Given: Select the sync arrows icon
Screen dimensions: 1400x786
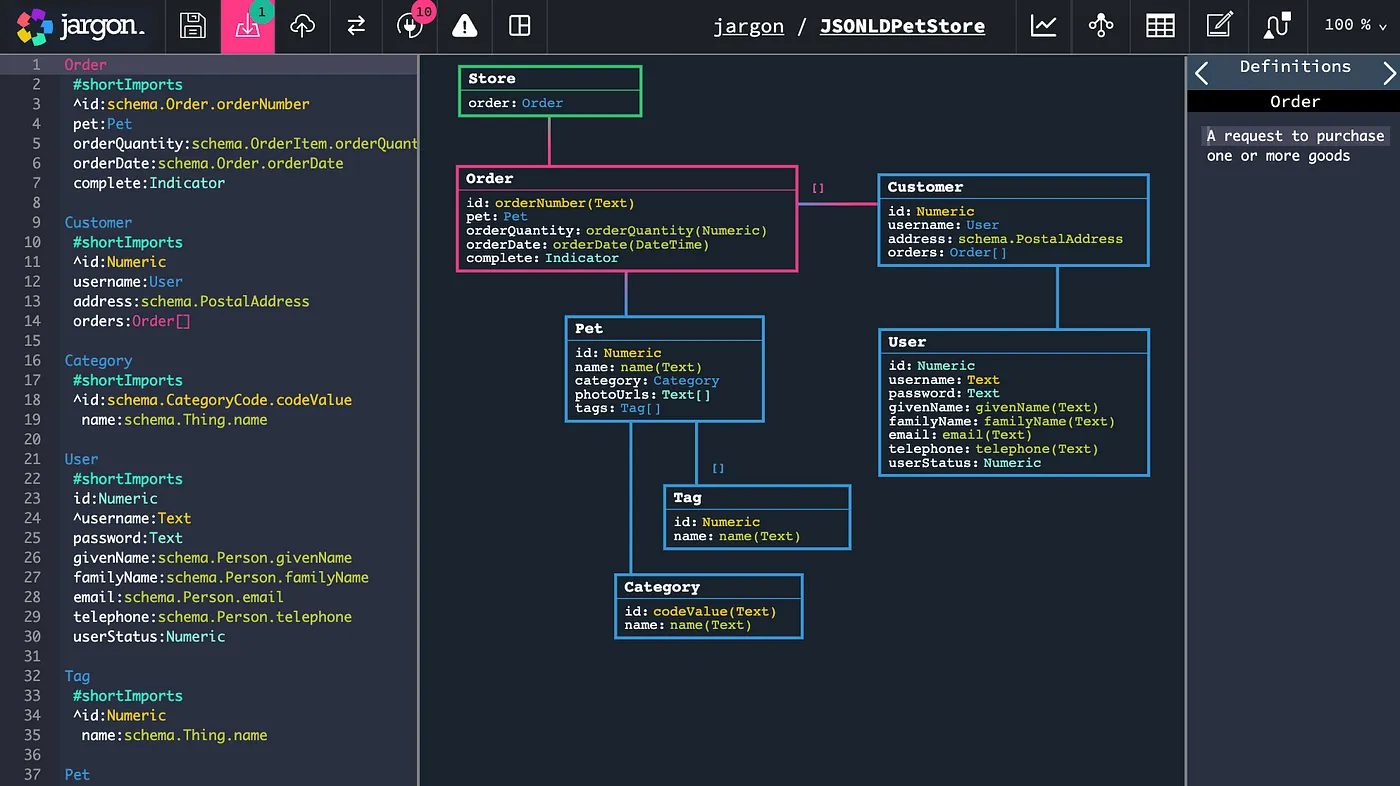Looking at the screenshot, I should [356, 26].
